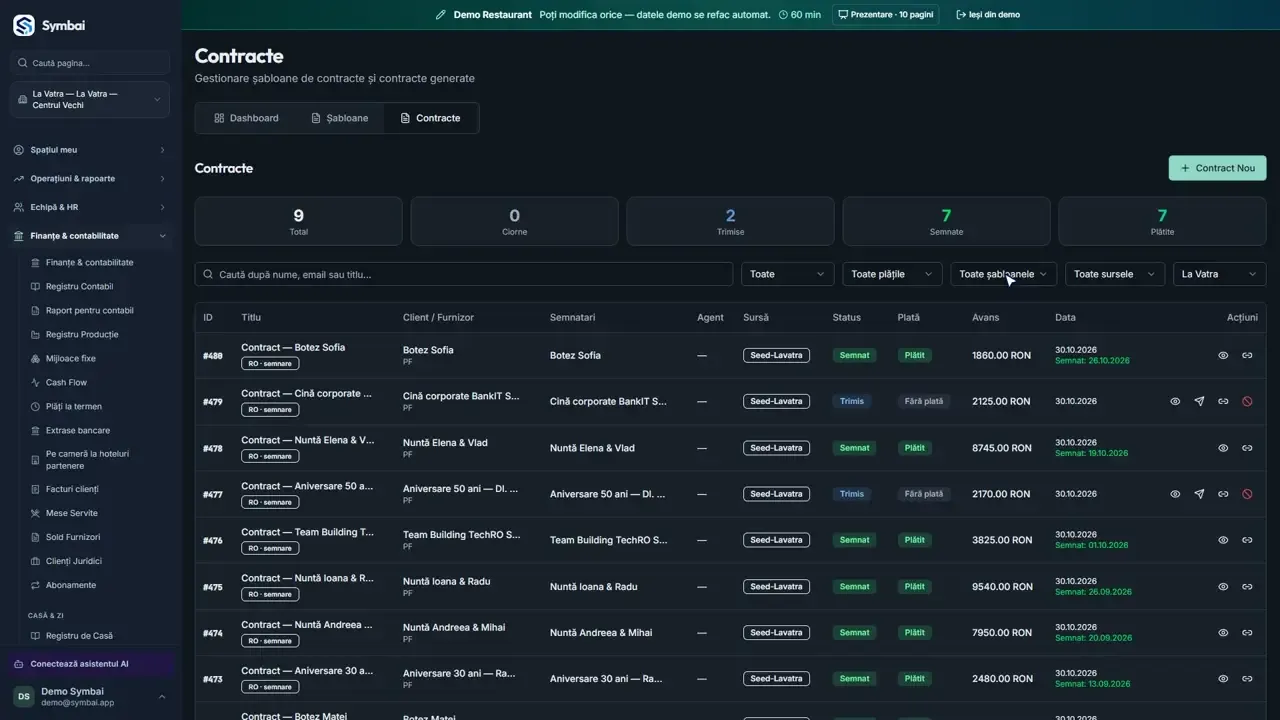This screenshot has width=1280, height=720.
Task: Expand La Vatra — Centrul Vechi location selector
Action: pyautogui.click(x=90, y=100)
